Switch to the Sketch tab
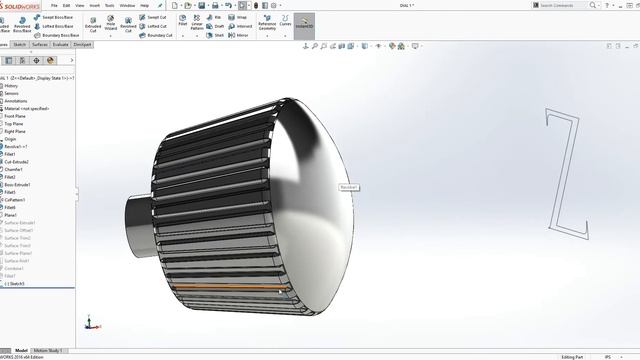 point(20,44)
